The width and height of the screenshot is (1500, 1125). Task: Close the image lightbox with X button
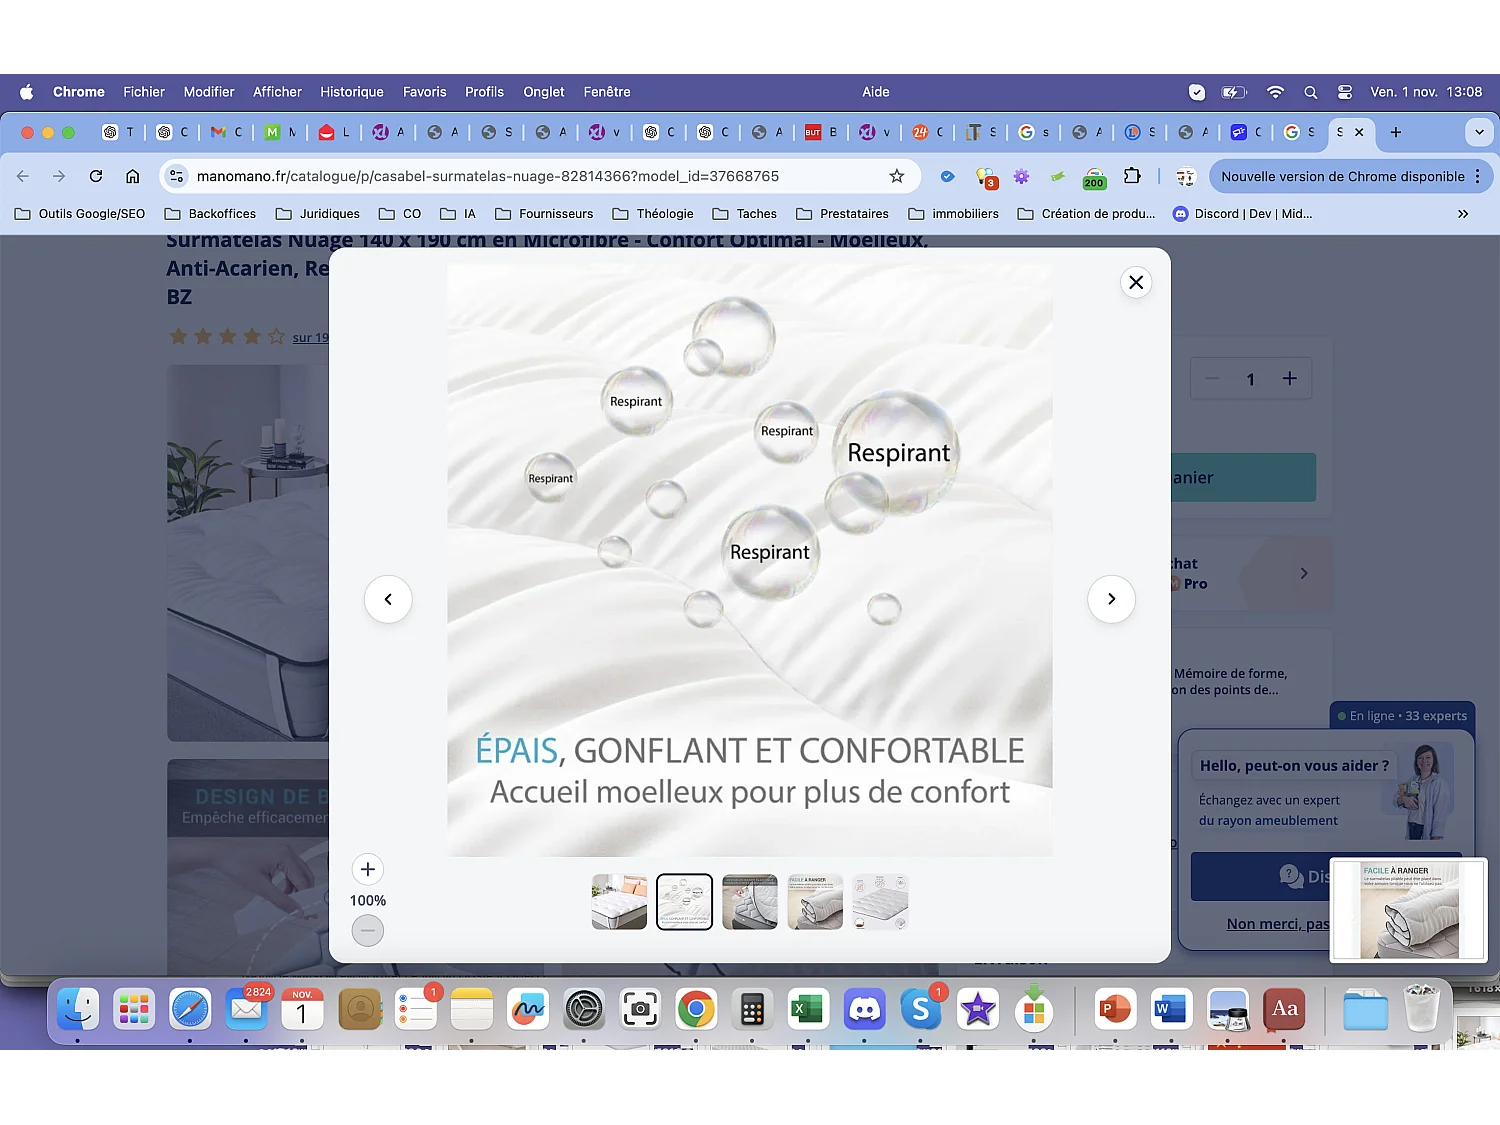1136,282
